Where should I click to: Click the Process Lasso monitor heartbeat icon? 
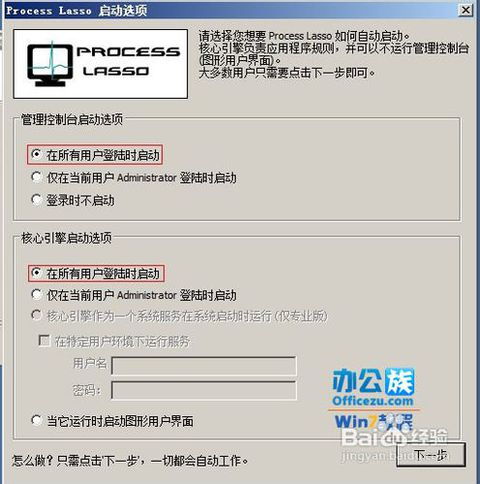click(x=50, y=64)
